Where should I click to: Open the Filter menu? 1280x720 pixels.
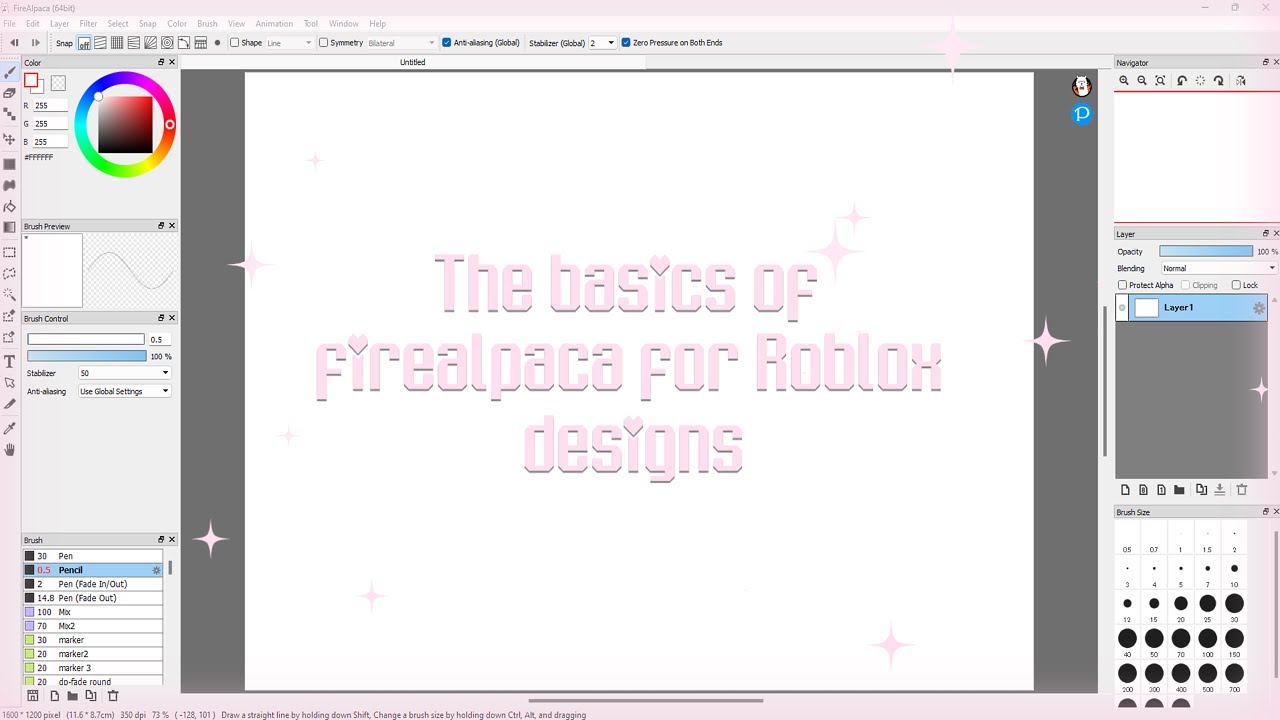(x=88, y=23)
